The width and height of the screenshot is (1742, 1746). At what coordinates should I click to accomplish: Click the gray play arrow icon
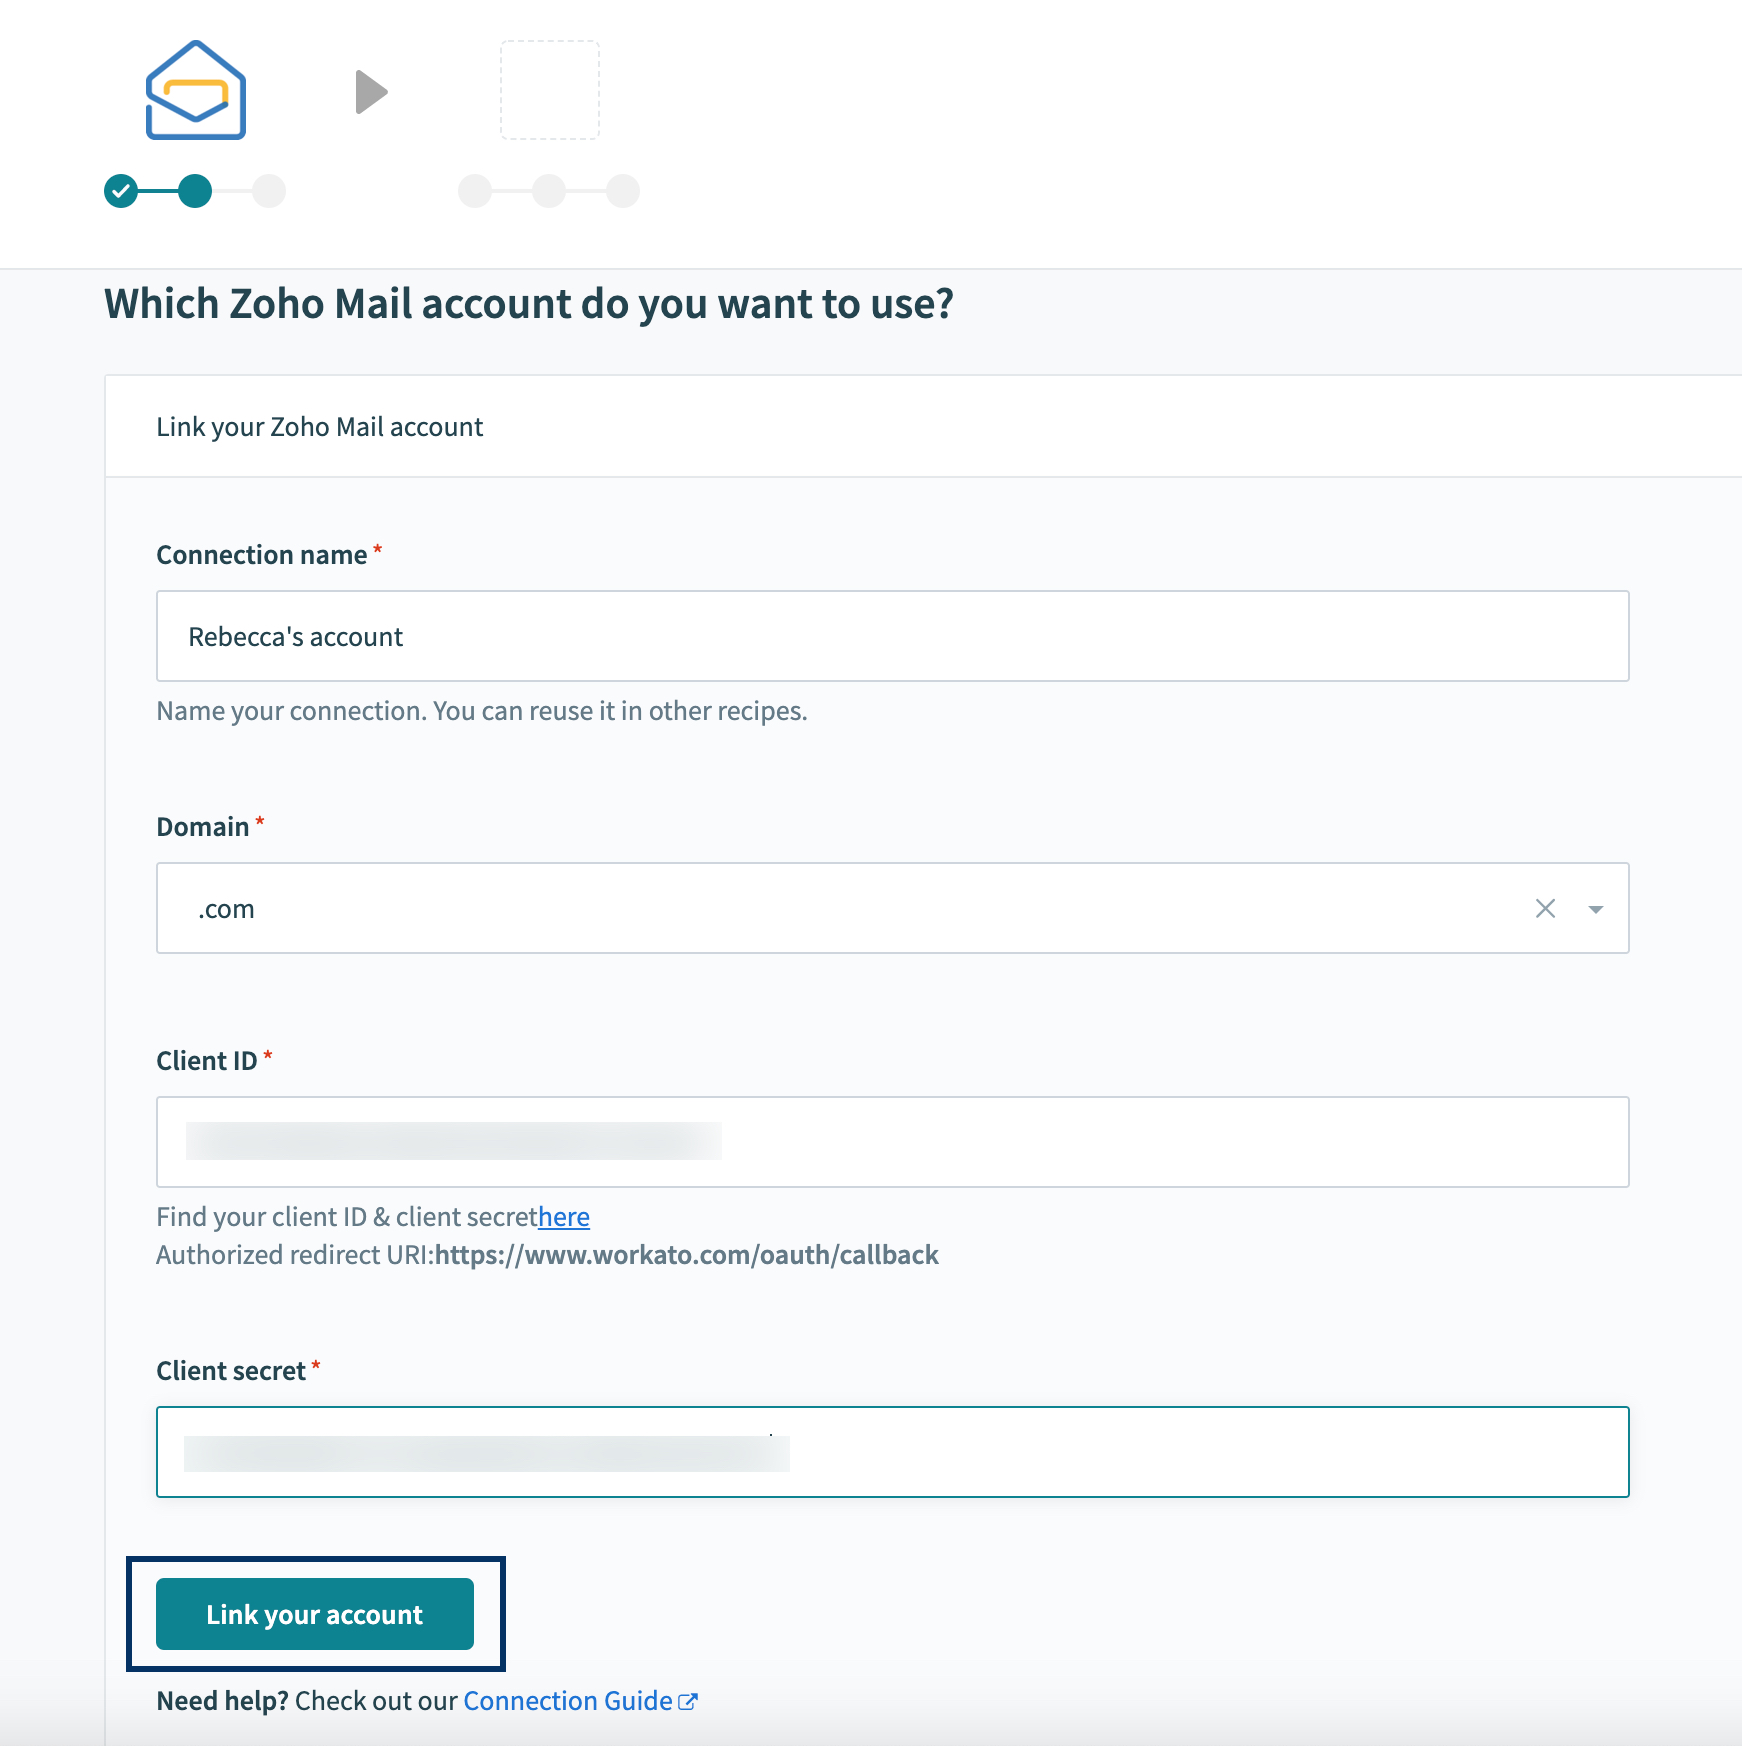click(x=371, y=92)
